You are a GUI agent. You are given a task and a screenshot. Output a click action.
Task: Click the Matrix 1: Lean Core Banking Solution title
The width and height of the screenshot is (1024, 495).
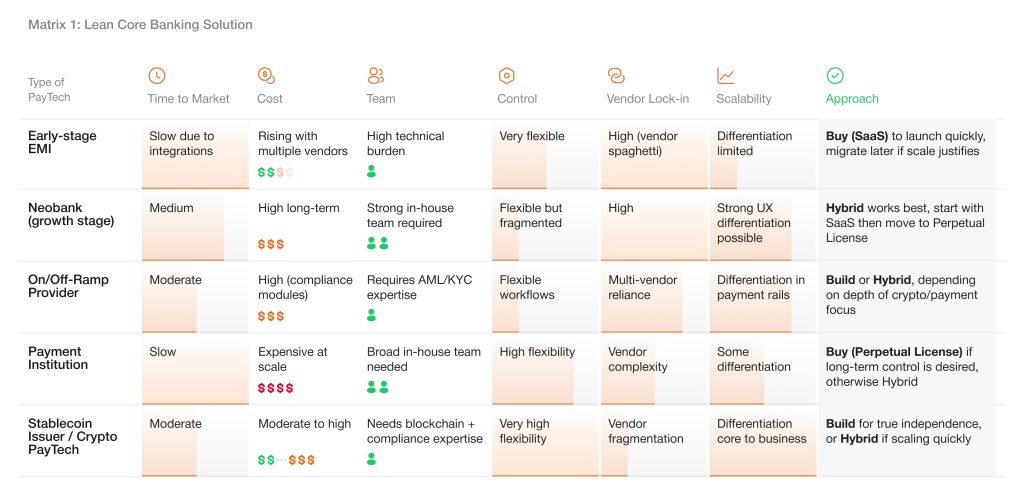click(140, 24)
